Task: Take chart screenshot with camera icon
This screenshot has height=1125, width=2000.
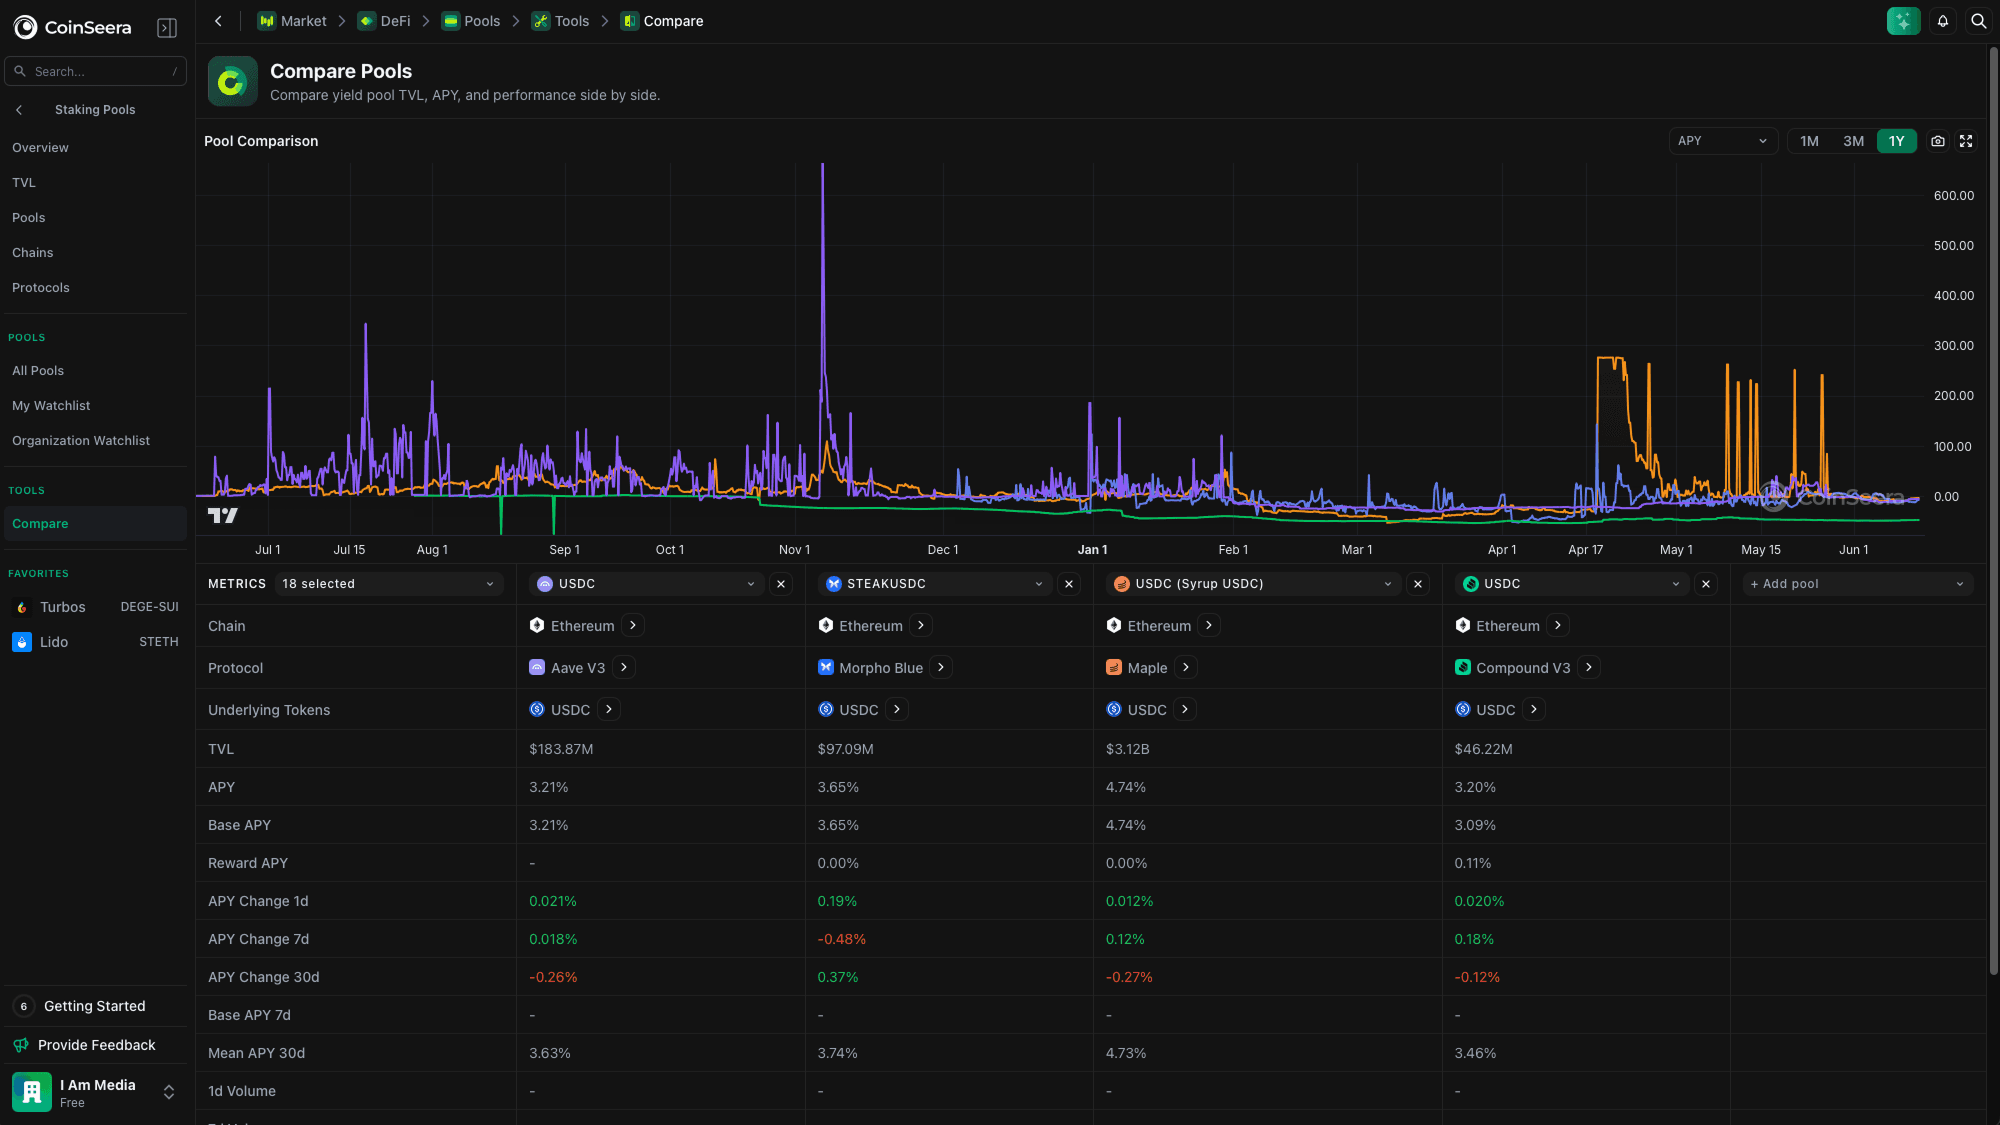Action: (1938, 141)
